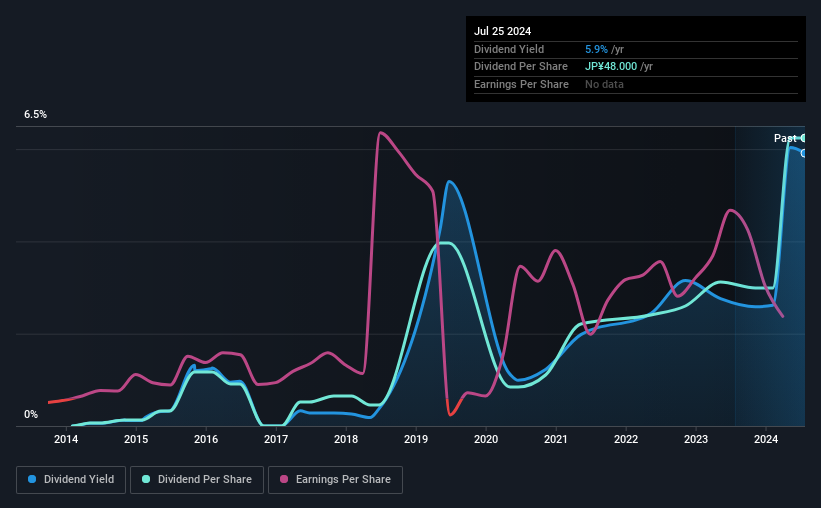Click the Jul 25 2024 tooltip date
This screenshot has height=508, width=821.
click(x=503, y=31)
